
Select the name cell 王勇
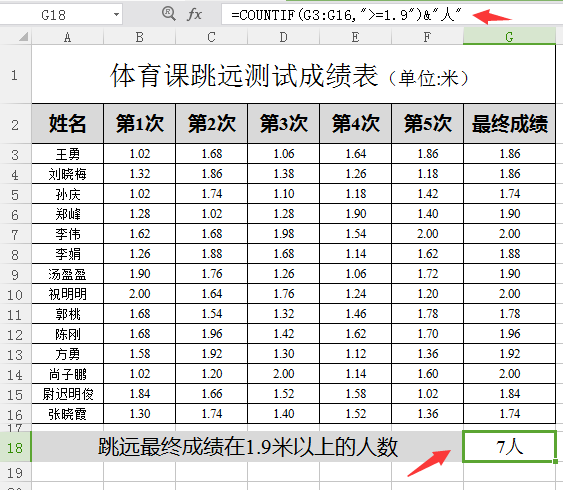tap(68, 154)
